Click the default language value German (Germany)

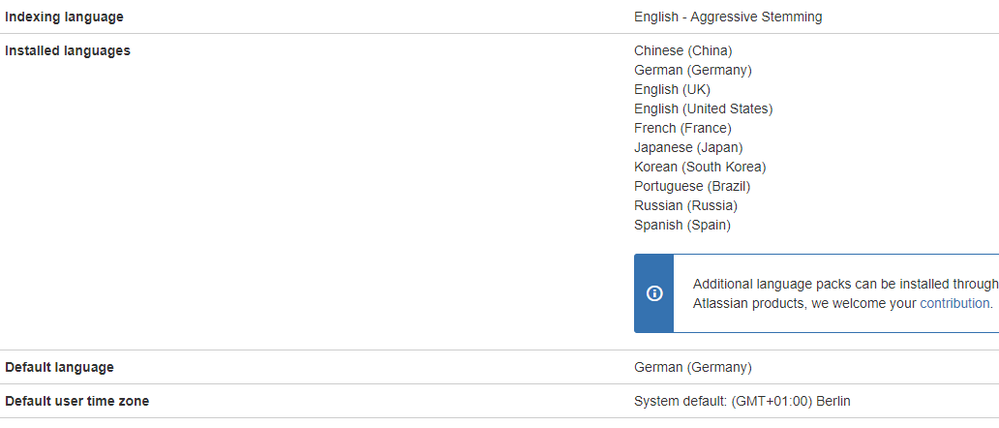point(693,367)
